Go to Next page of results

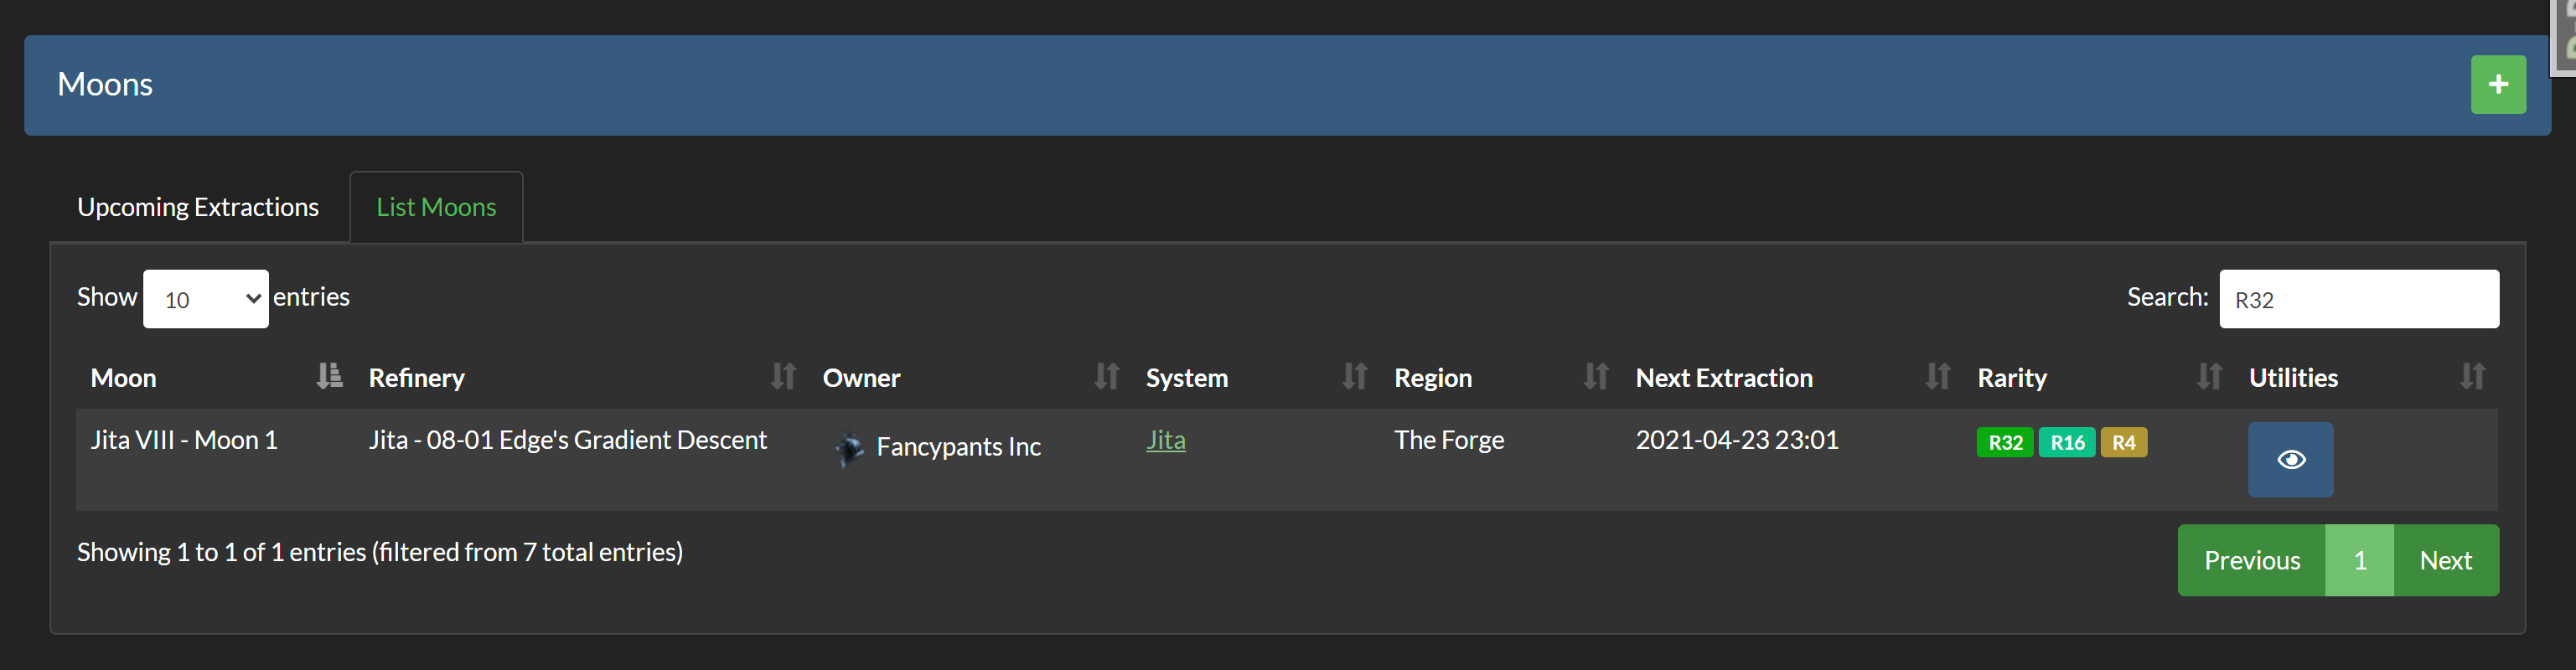[2445, 560]
